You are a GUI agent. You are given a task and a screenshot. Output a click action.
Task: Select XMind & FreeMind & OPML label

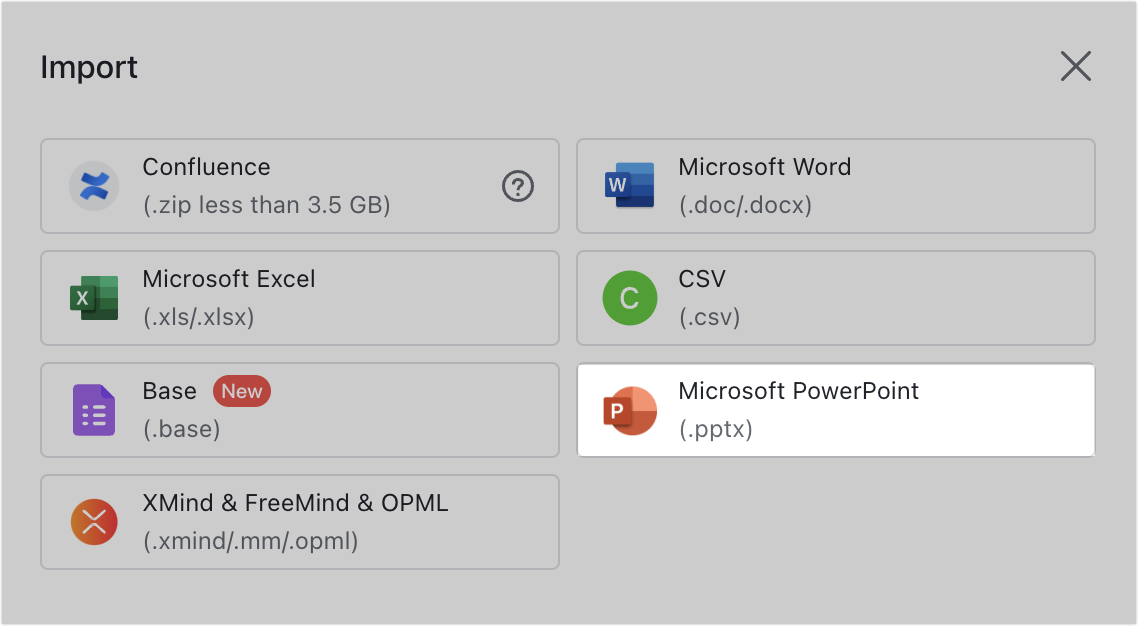click(295, 503)
